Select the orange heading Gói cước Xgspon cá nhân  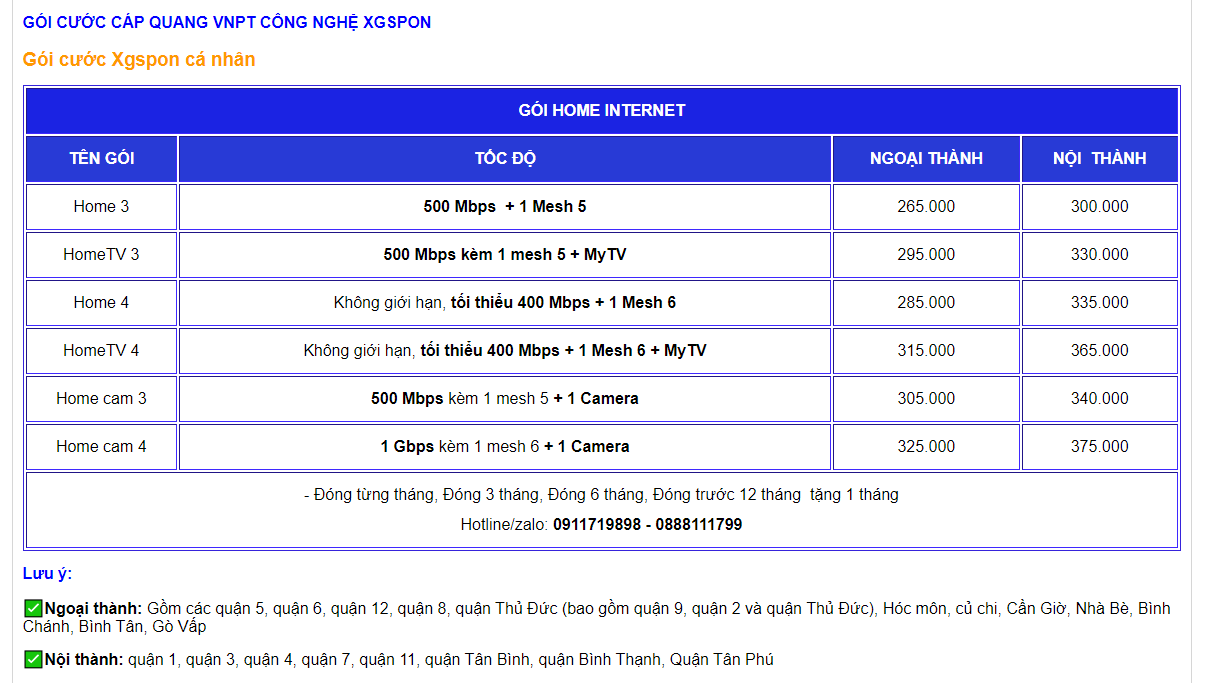pyautogui.click(x=139, y=59)
